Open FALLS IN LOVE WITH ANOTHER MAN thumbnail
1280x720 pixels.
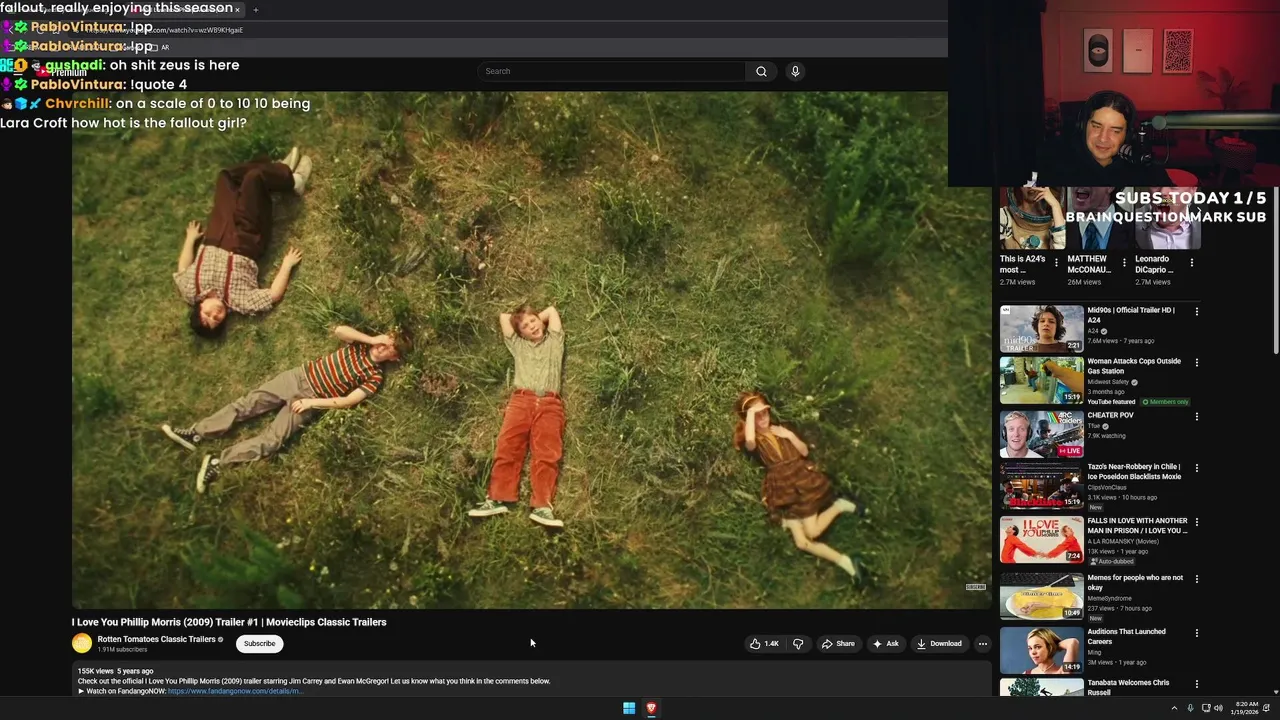[1041, 540]
